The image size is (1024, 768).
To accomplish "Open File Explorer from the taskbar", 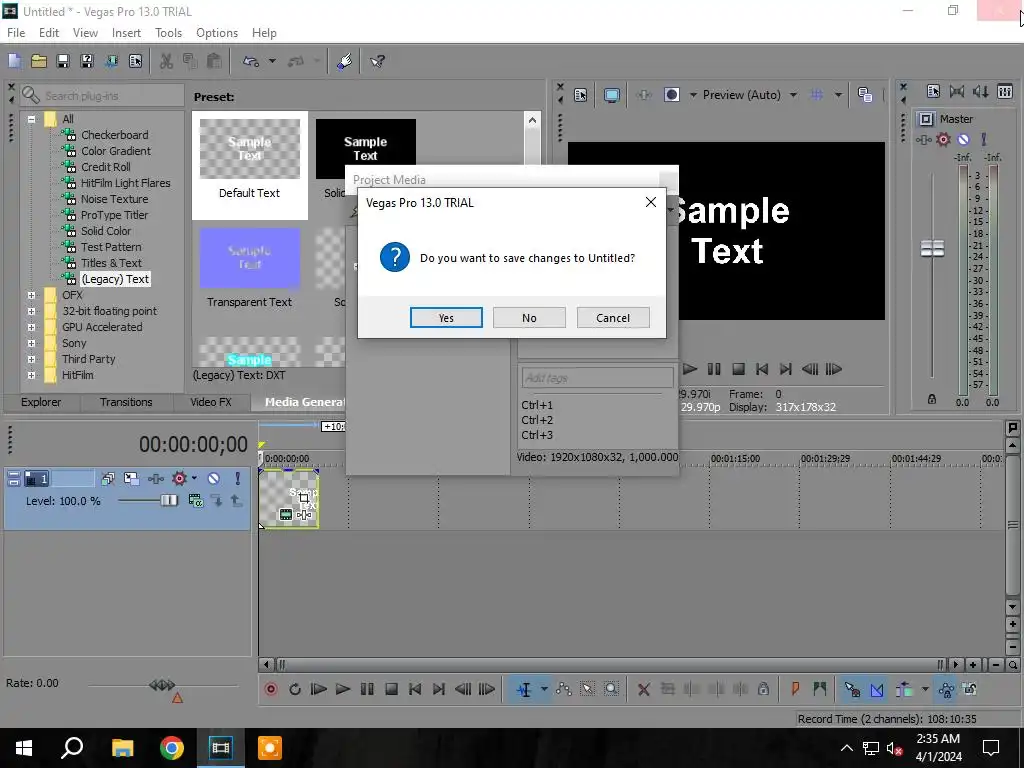I will coord(122,748).
